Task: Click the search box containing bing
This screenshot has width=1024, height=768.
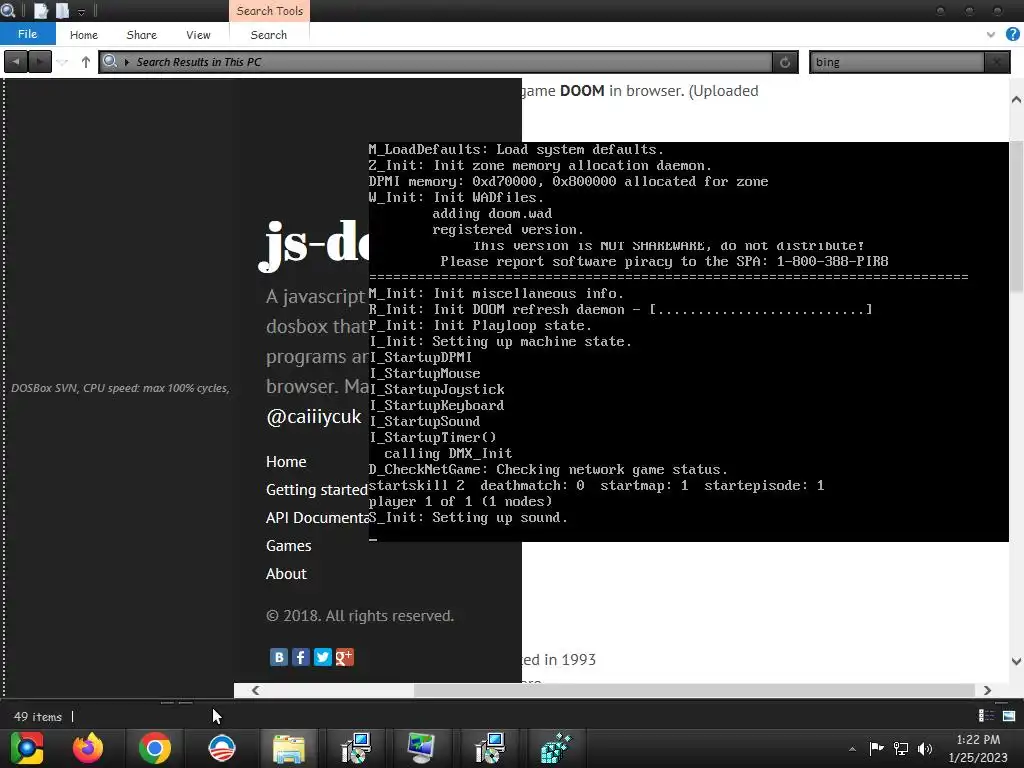Action: pyautogui.click(x=897, y=62)
